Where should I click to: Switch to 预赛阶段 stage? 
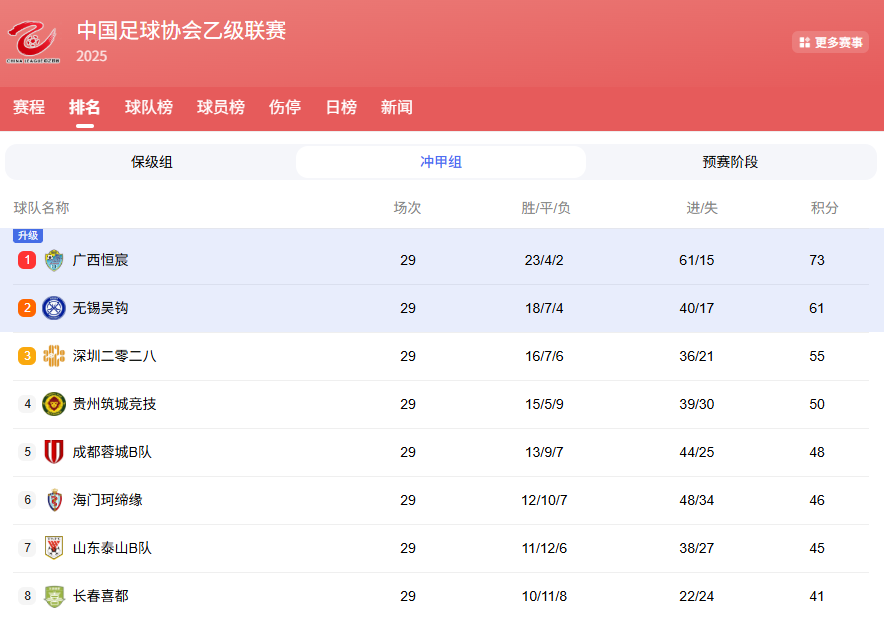tap(730, 162)
